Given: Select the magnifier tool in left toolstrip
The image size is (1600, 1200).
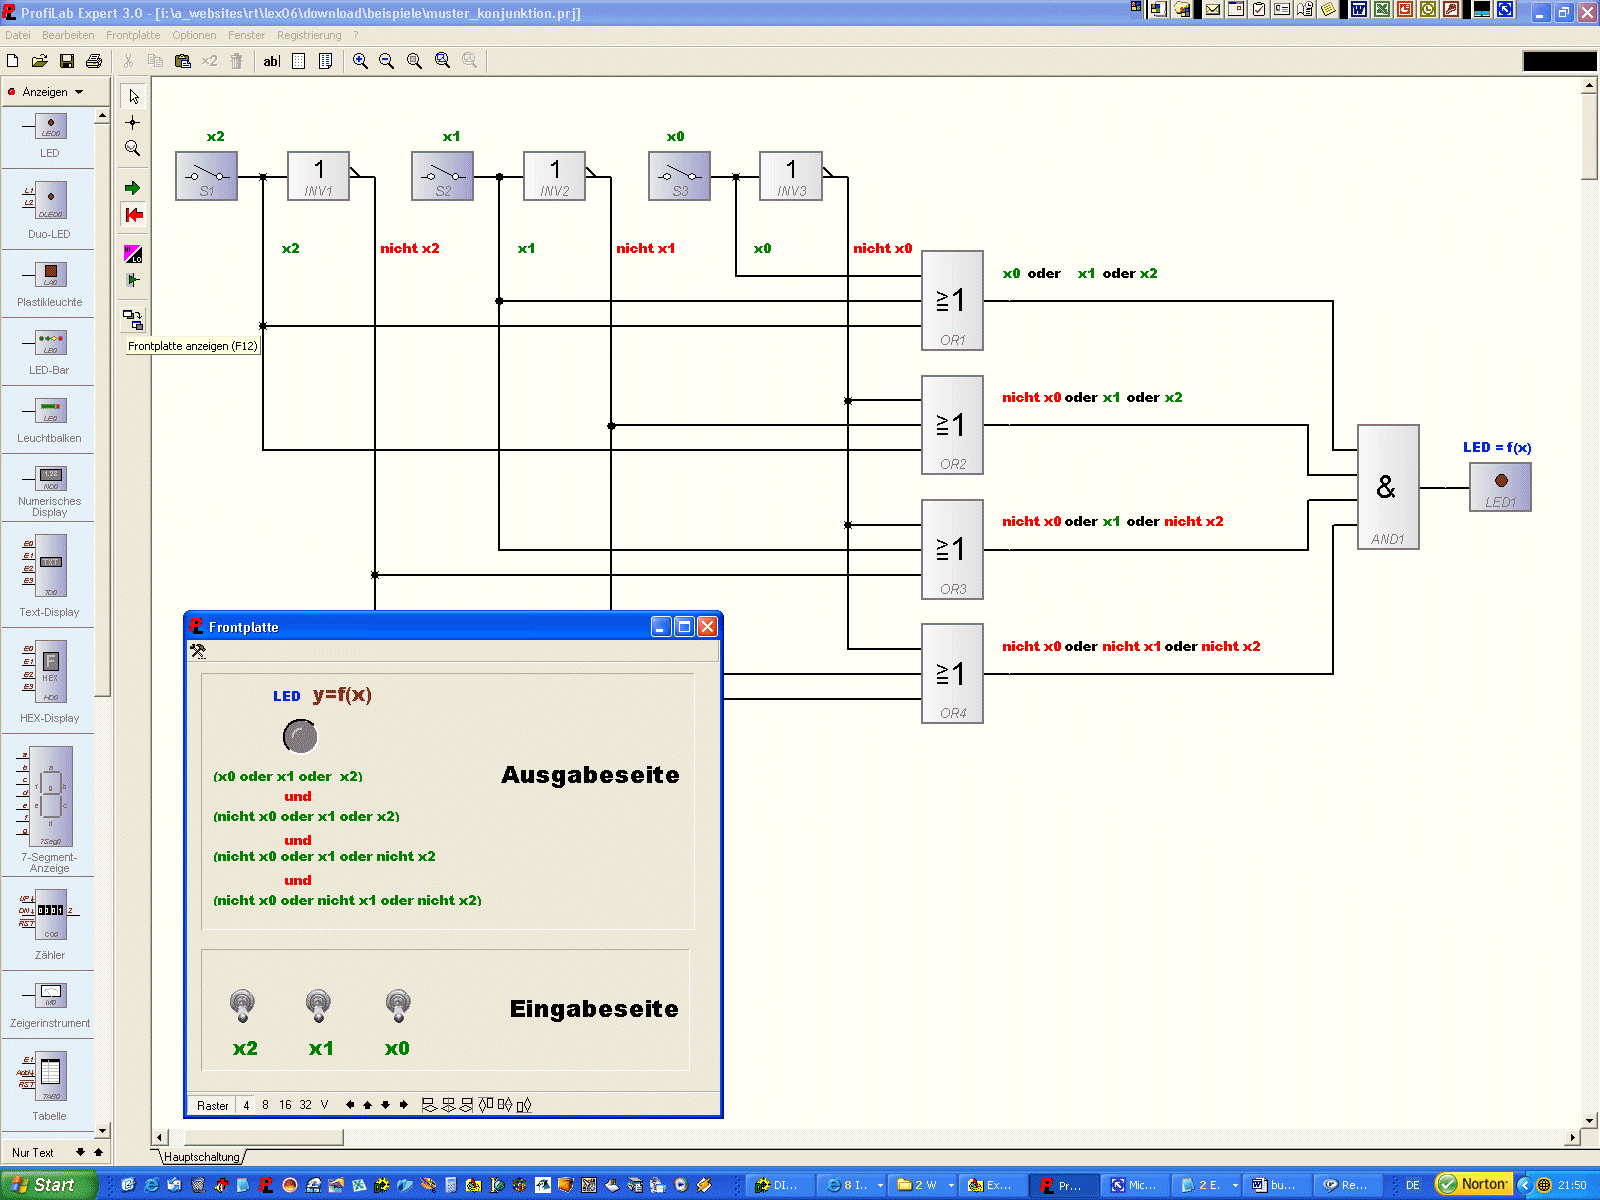Looking at the screenshot, I should tap(133, 148).
